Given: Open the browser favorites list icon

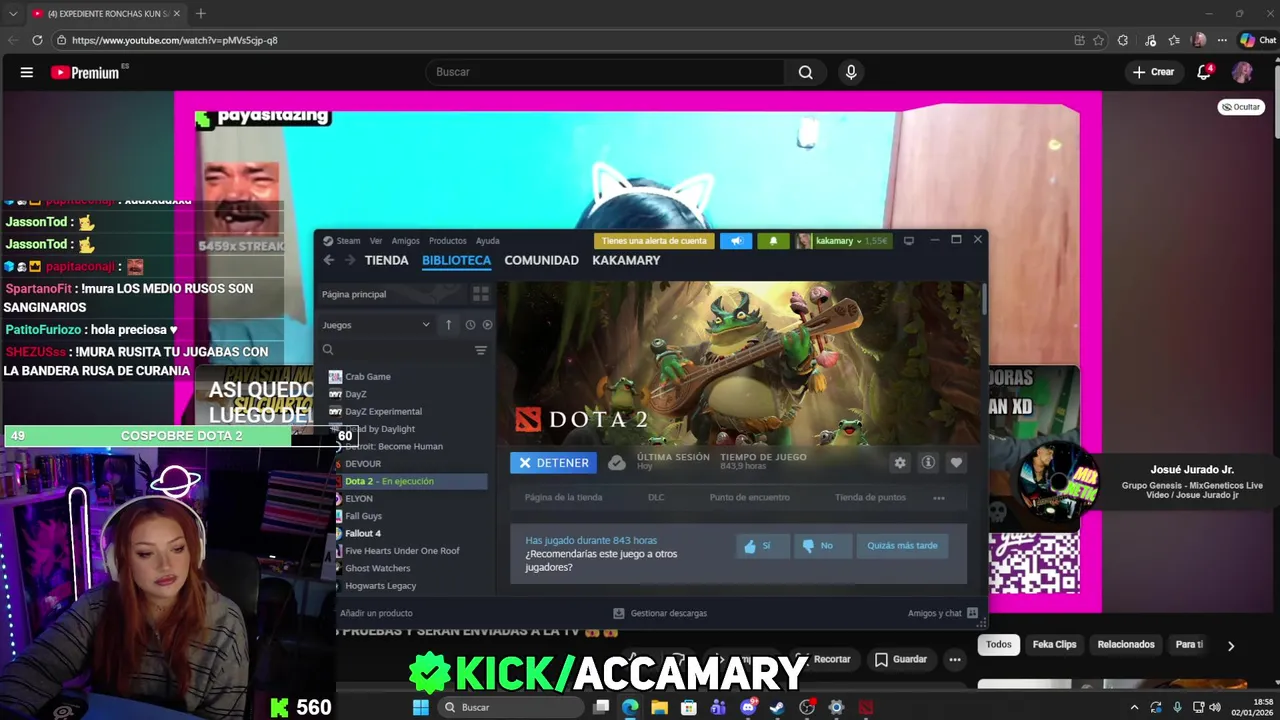Looking at the screenshot, I should [x=1174, y=40].
